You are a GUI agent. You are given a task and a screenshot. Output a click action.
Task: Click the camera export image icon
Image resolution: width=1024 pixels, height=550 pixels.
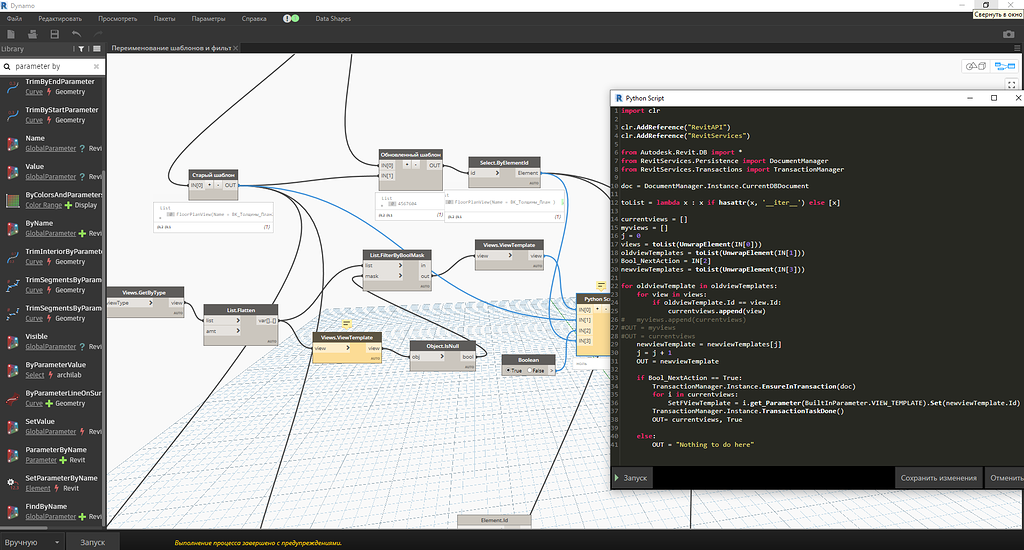[1008, 34]
